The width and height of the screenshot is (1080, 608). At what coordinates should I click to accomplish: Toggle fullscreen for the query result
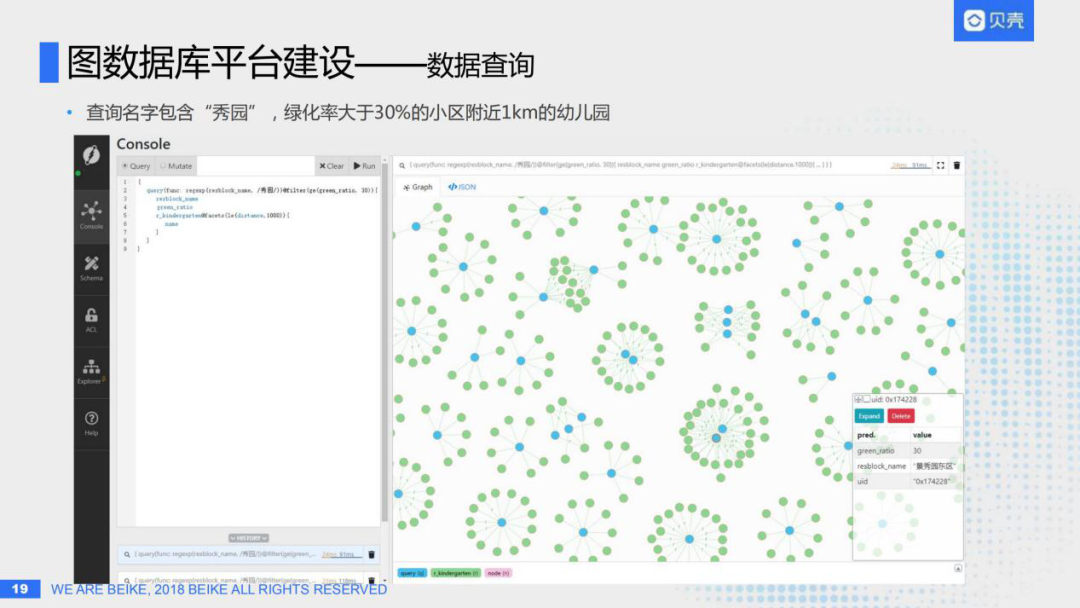coord(940,165)
